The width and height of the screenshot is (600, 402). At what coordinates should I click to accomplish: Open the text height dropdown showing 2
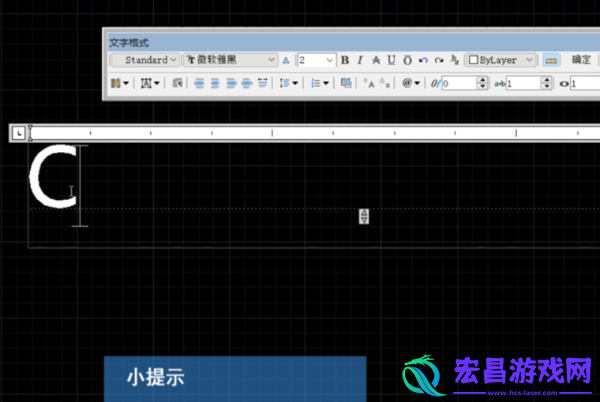pyautogui.click(x=316, y=60)
